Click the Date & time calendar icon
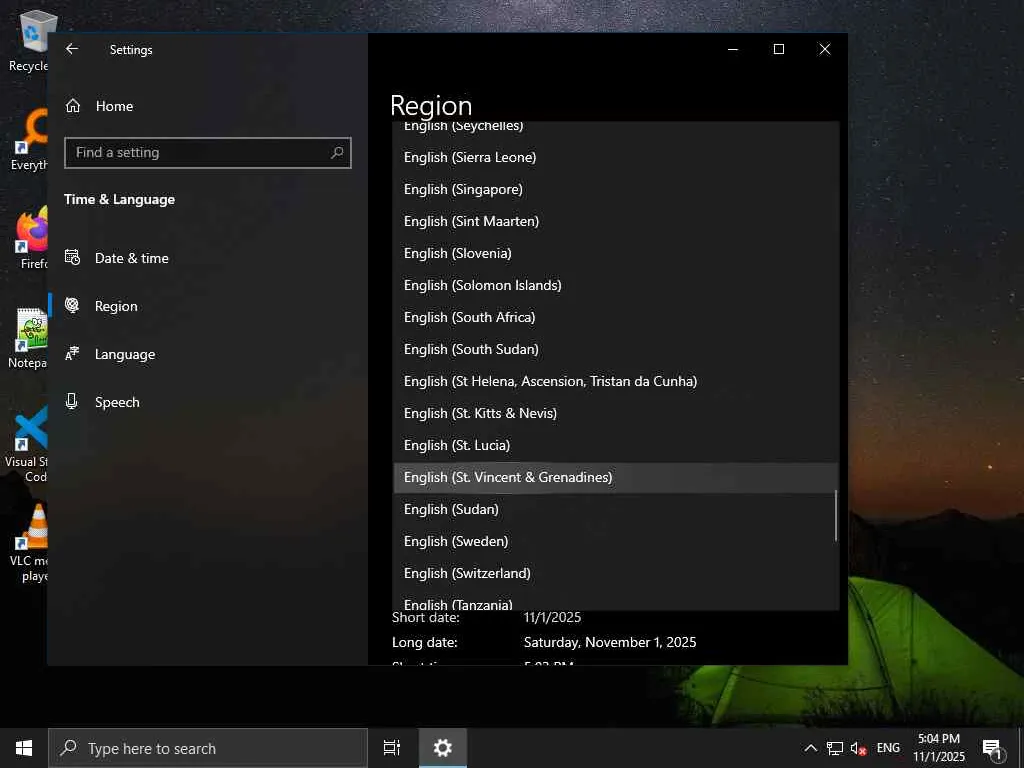1024x768 pixels. tap(72, 257)
